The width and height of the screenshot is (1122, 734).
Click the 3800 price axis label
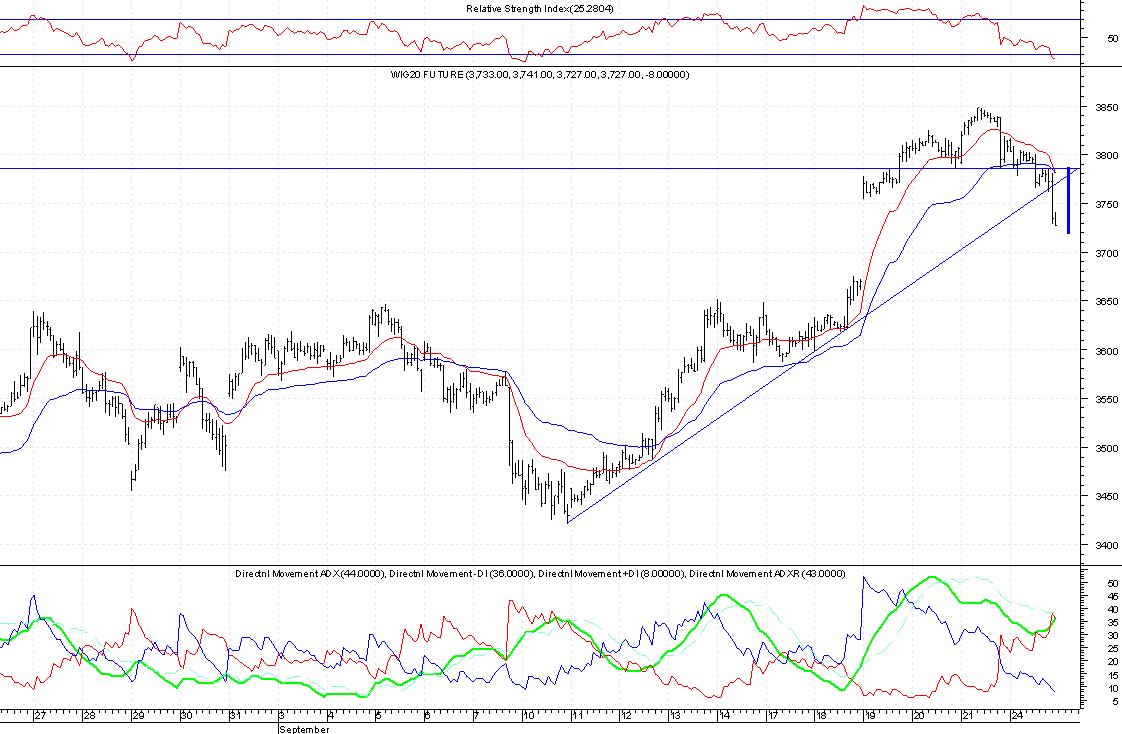point(1107,155)
